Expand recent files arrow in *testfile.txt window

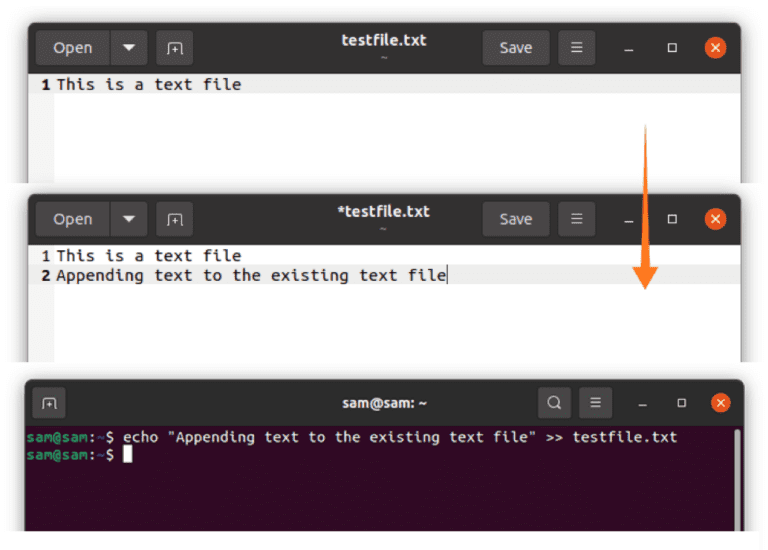coord(129,219)
